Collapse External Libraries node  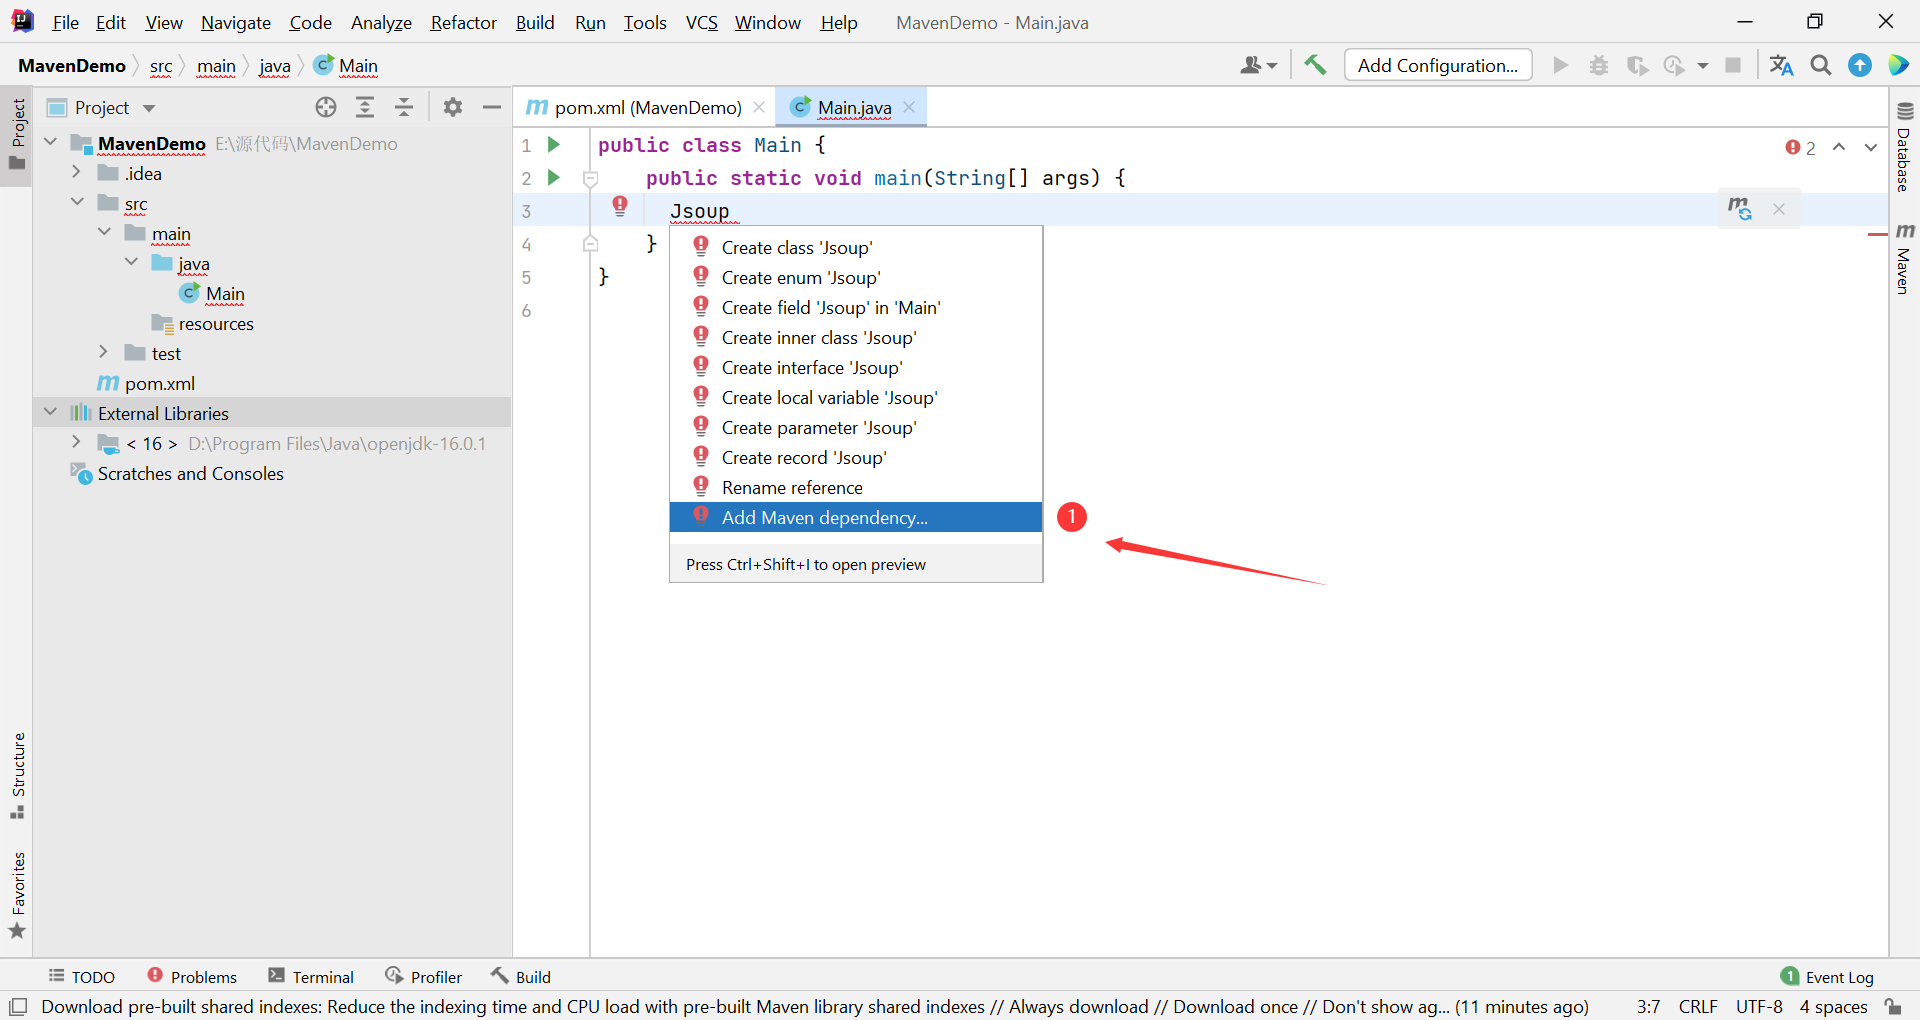50,412
